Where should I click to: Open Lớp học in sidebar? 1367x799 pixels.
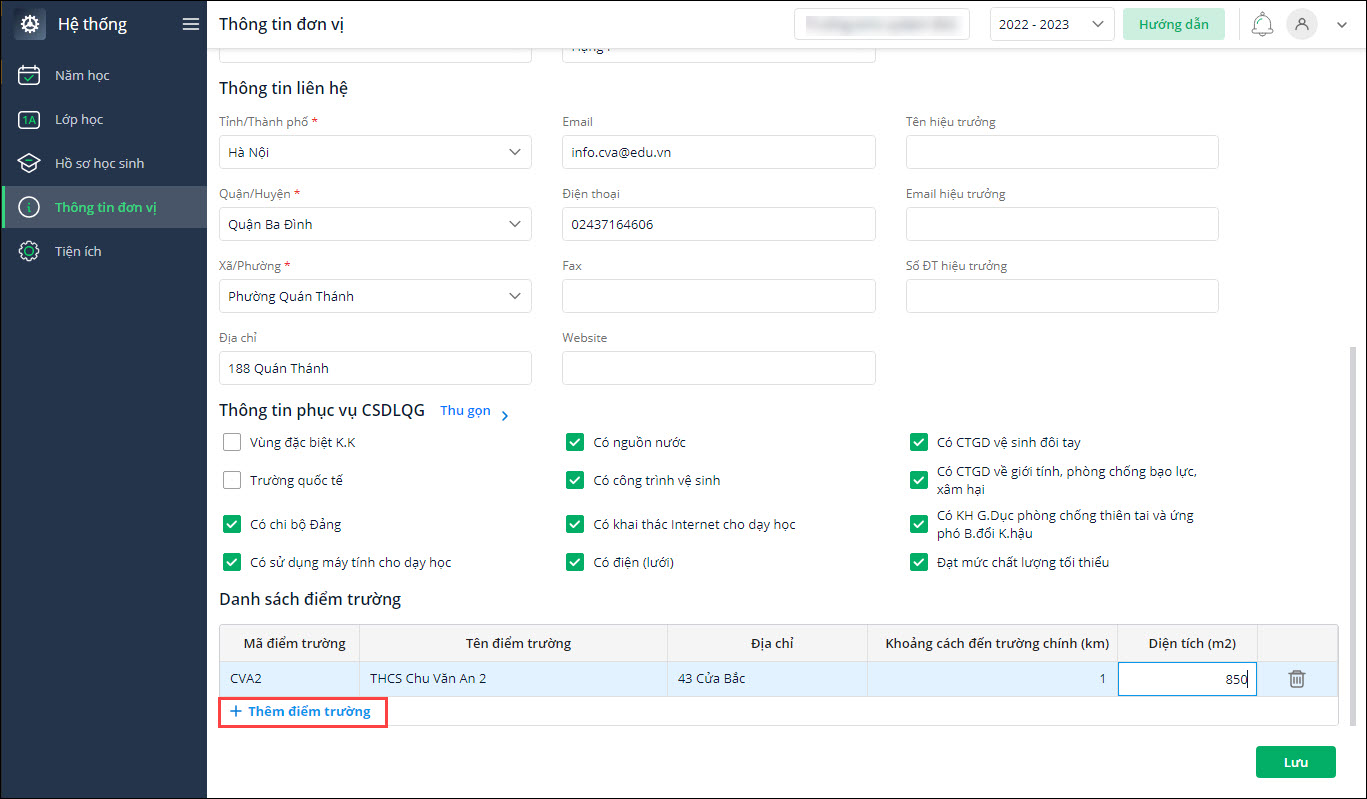[104, 120]
